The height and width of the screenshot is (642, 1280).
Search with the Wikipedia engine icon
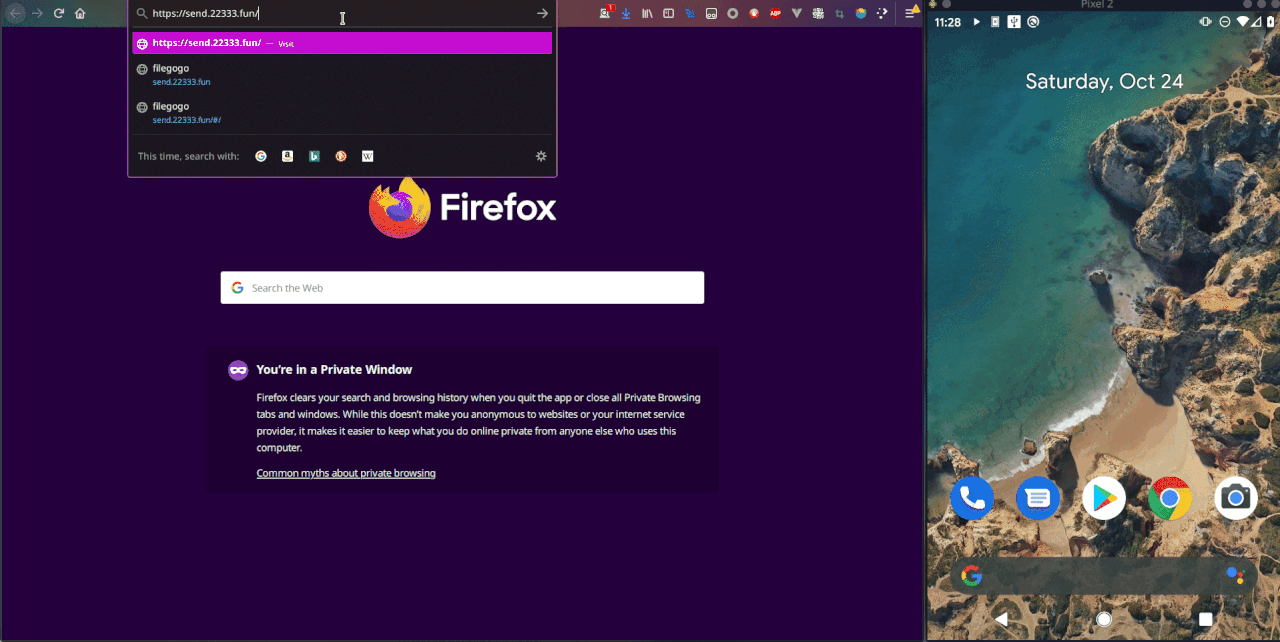coord(367,156)
